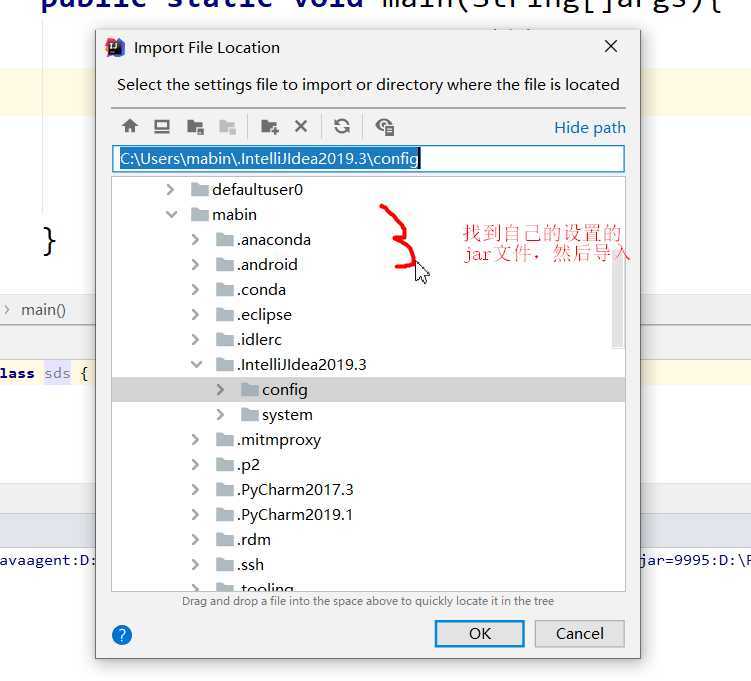Expand the .anaconda folder
Viewport: 751px width, 681px height.
pyautogui.click(x=195, y=239)
